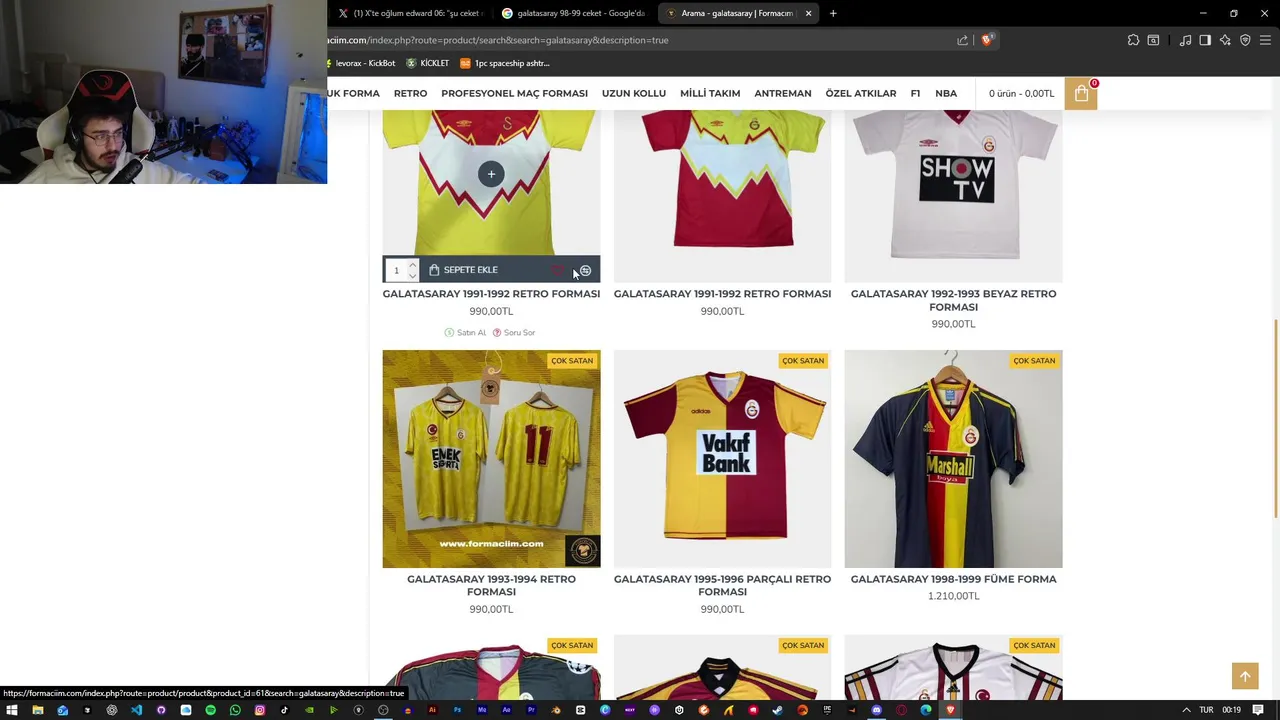
Task: Click the Show TV white jersey image
Action: [953, 196]
